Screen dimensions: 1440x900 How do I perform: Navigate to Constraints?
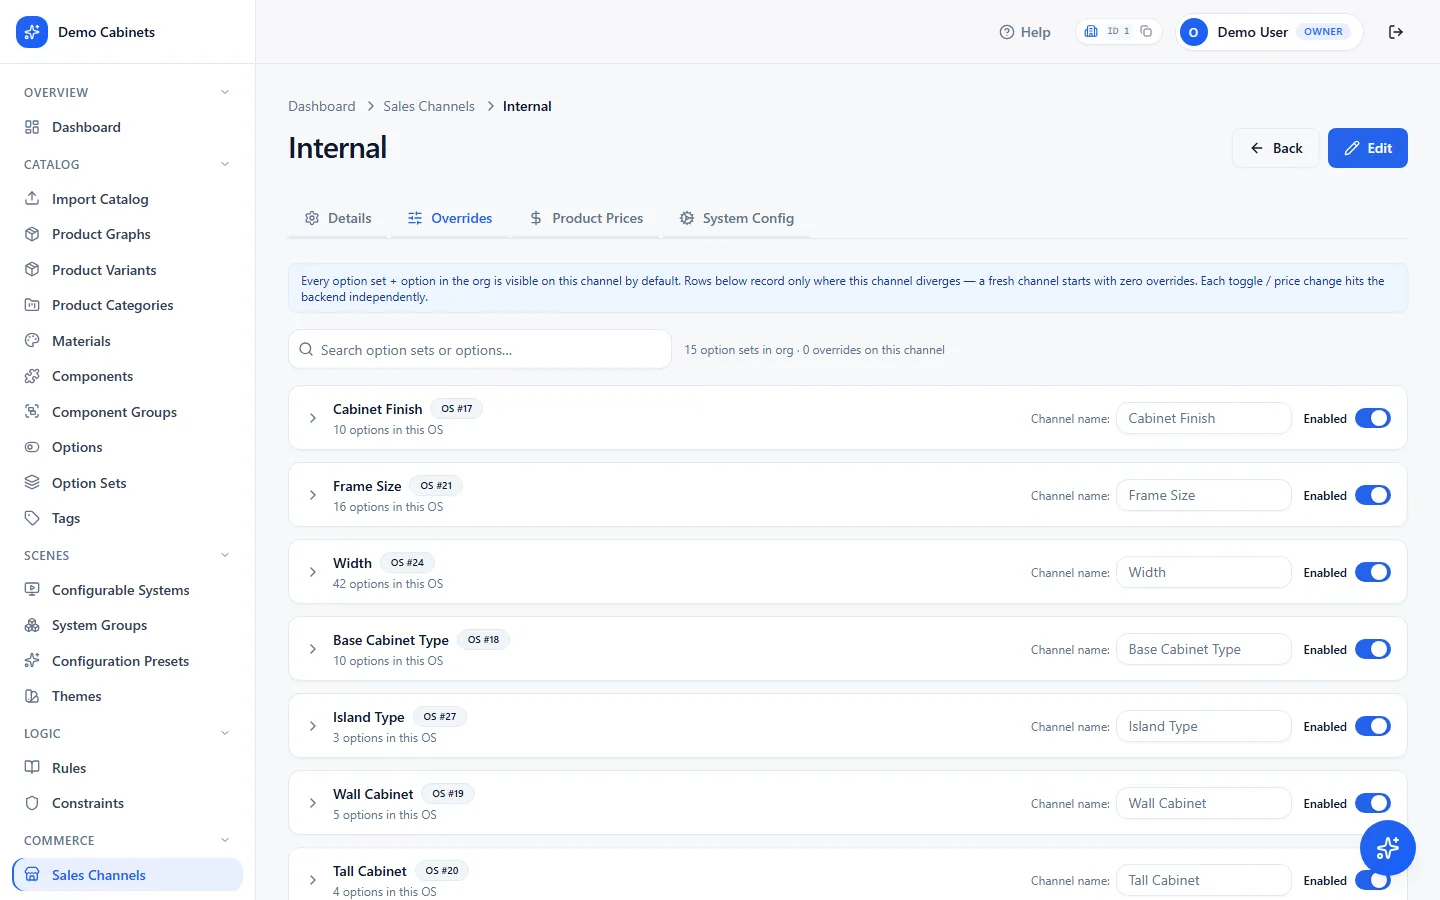point(128,803)
